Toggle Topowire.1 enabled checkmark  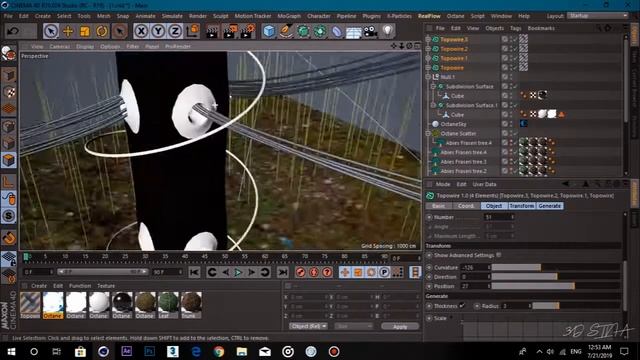click(516, 58)
